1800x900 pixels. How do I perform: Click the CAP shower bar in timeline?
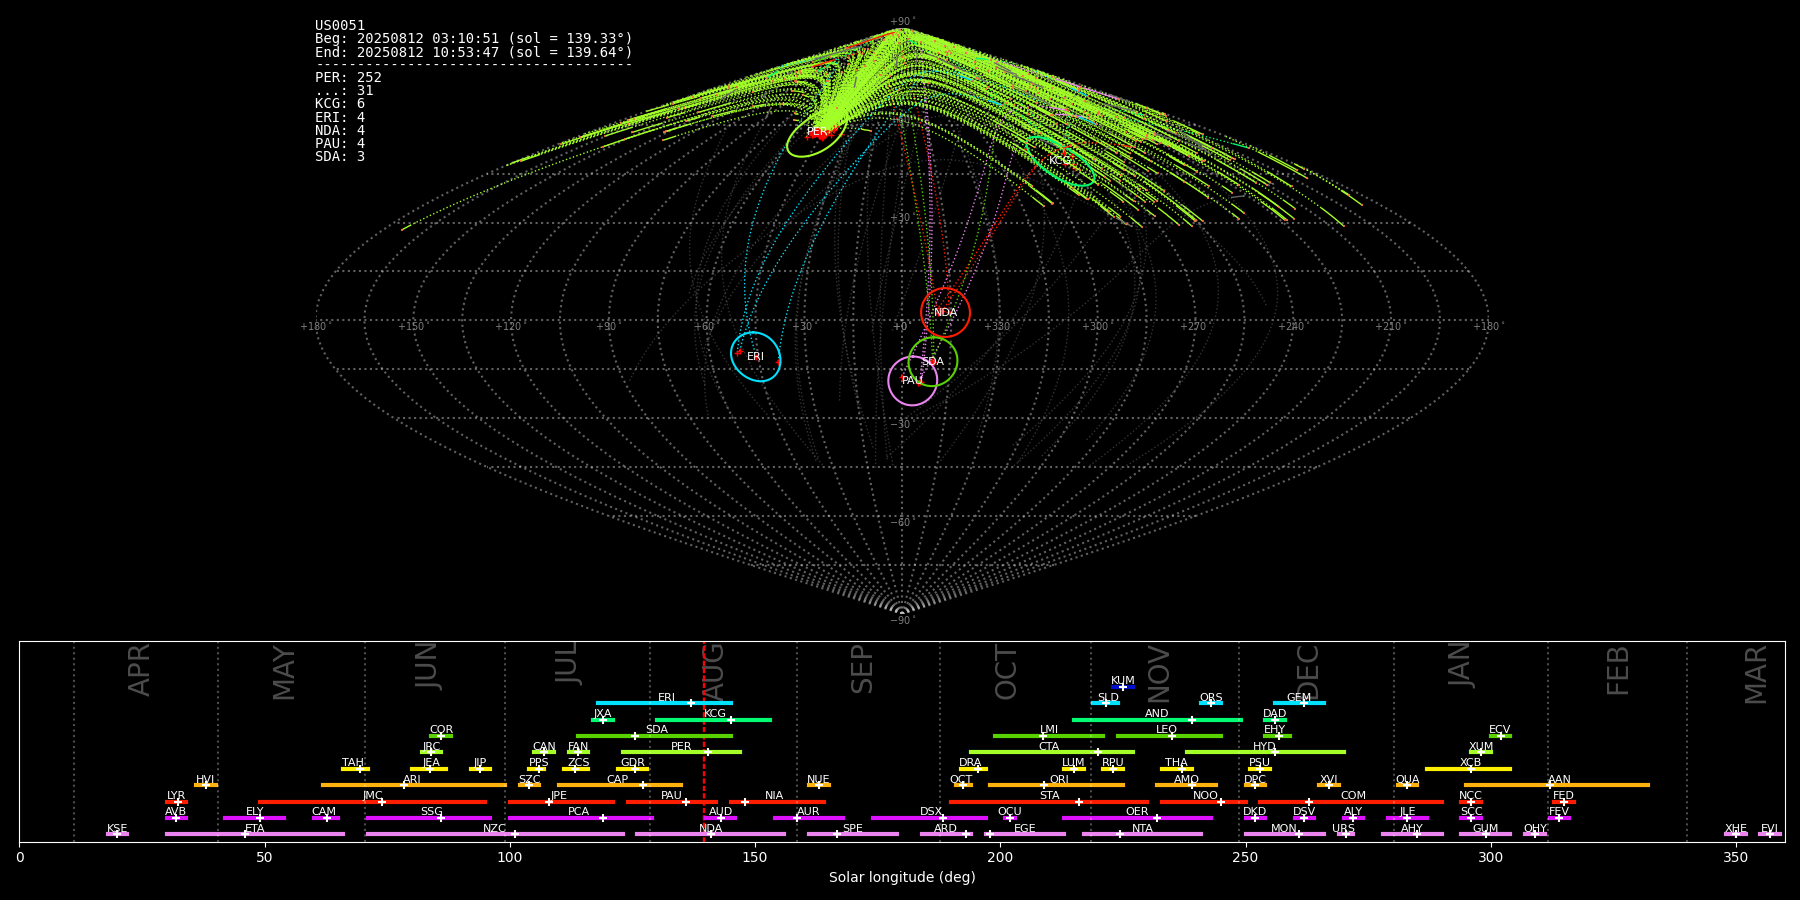(620, 785)
